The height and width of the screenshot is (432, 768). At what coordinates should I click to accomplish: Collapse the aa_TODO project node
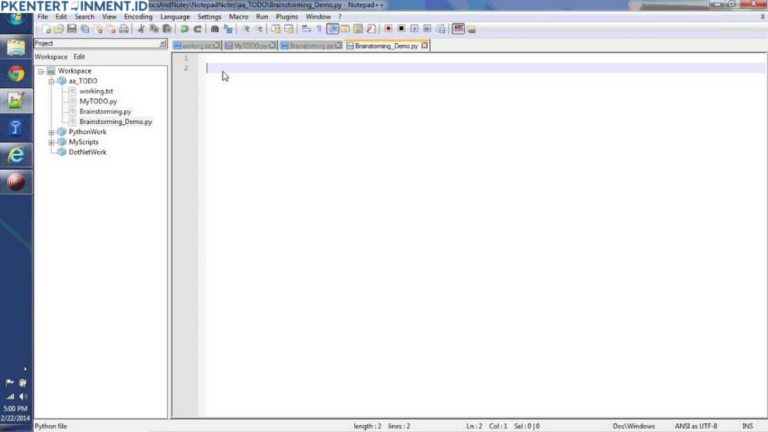[51, 82]
